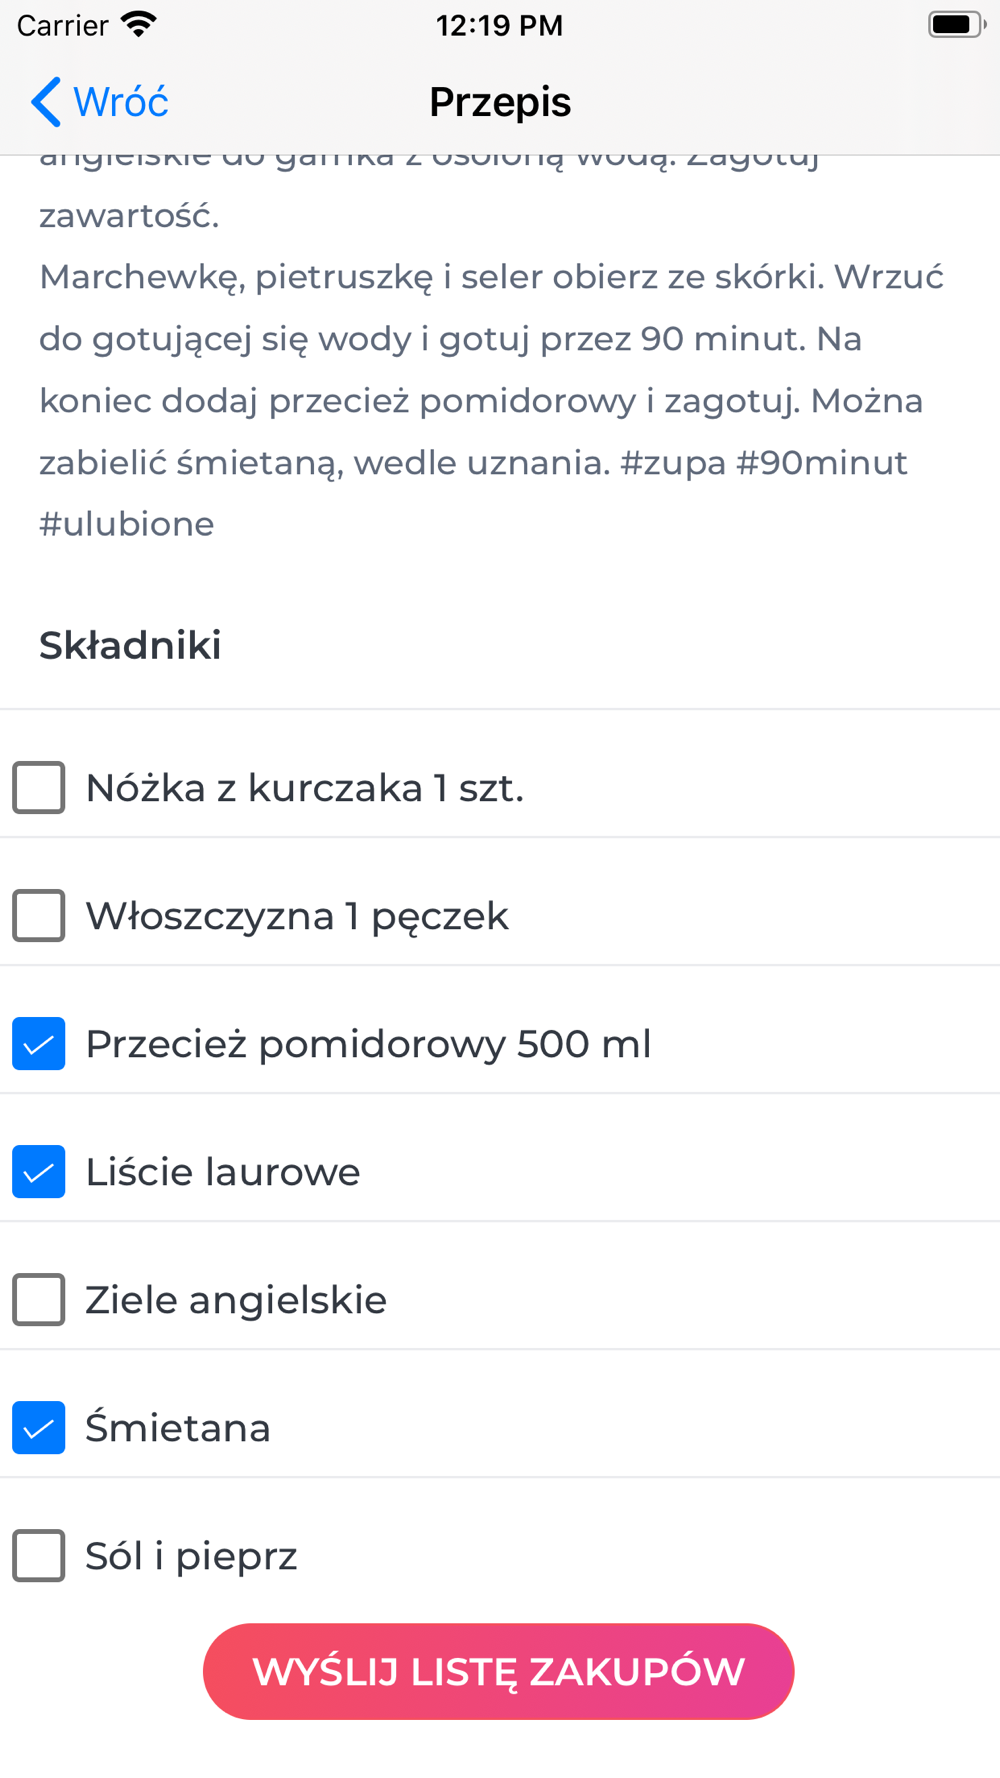Tap the Wi-Fi status icon
Screen dimensions: 1000x1778
pos(139,24)
